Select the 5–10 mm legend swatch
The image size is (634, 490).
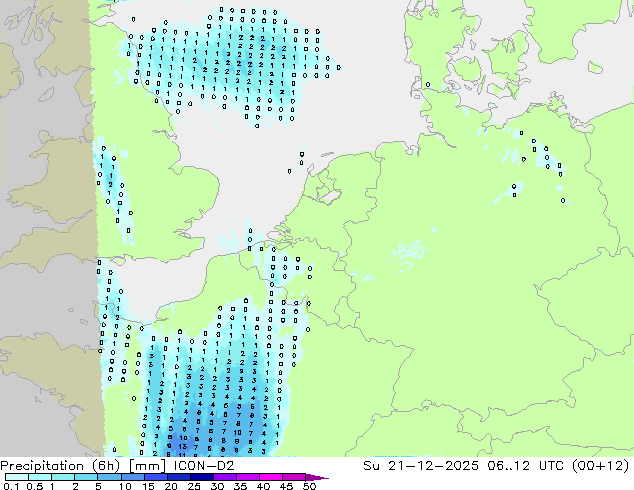[x=109, y=477]
